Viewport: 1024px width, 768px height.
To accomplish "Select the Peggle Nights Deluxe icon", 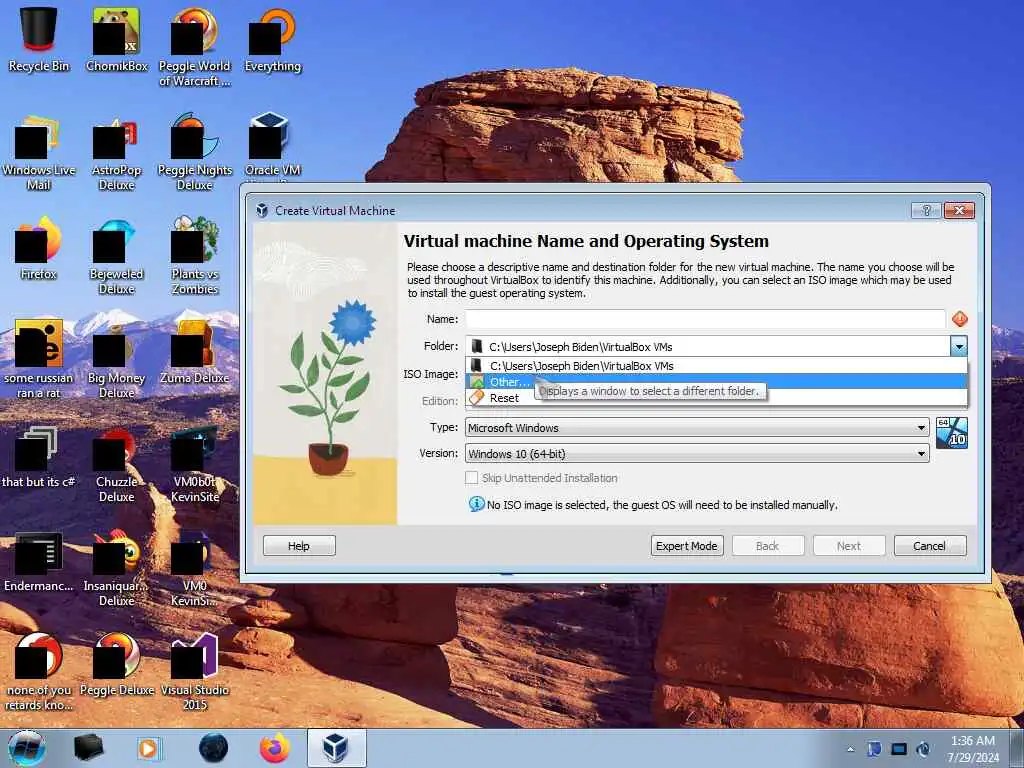I will pos(195,152).
